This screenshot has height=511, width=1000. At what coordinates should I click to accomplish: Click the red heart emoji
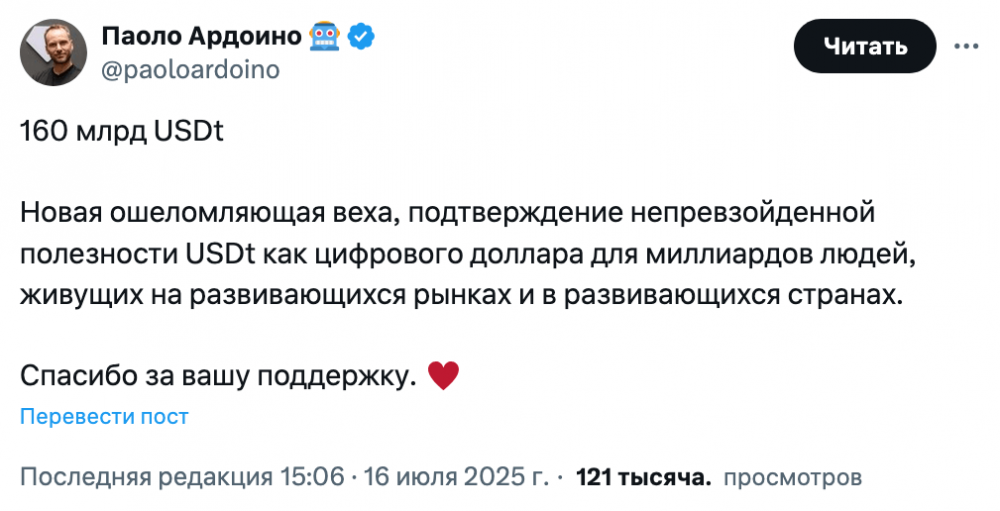tap(443, 376)
